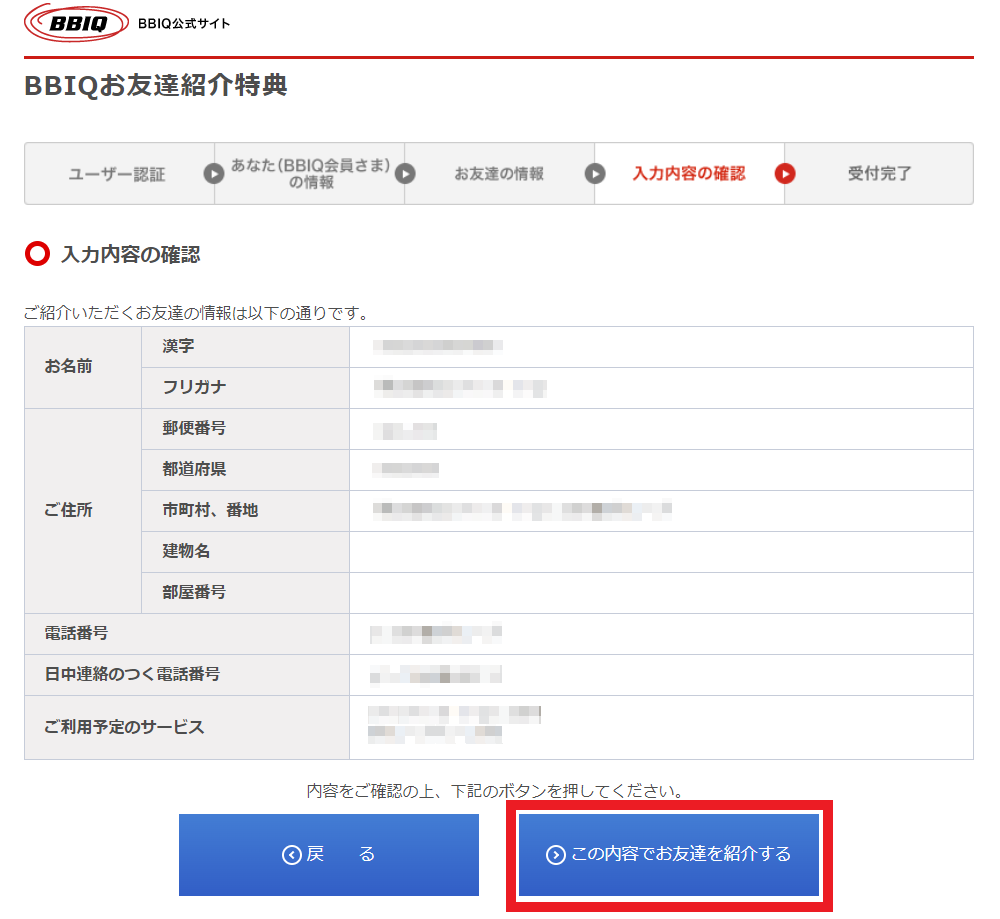This screenshot has height=919, width=1000.
Task: Click the BBIQお友達紹介特典 page title
Action: pos(156,86)
